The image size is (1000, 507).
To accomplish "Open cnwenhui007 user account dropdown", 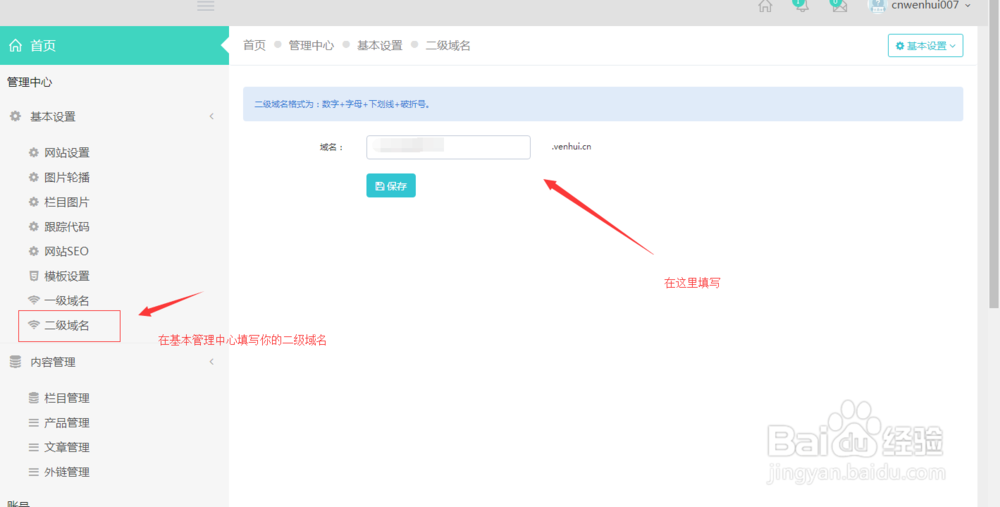I will pyautogui.click(x=920, y=6).
